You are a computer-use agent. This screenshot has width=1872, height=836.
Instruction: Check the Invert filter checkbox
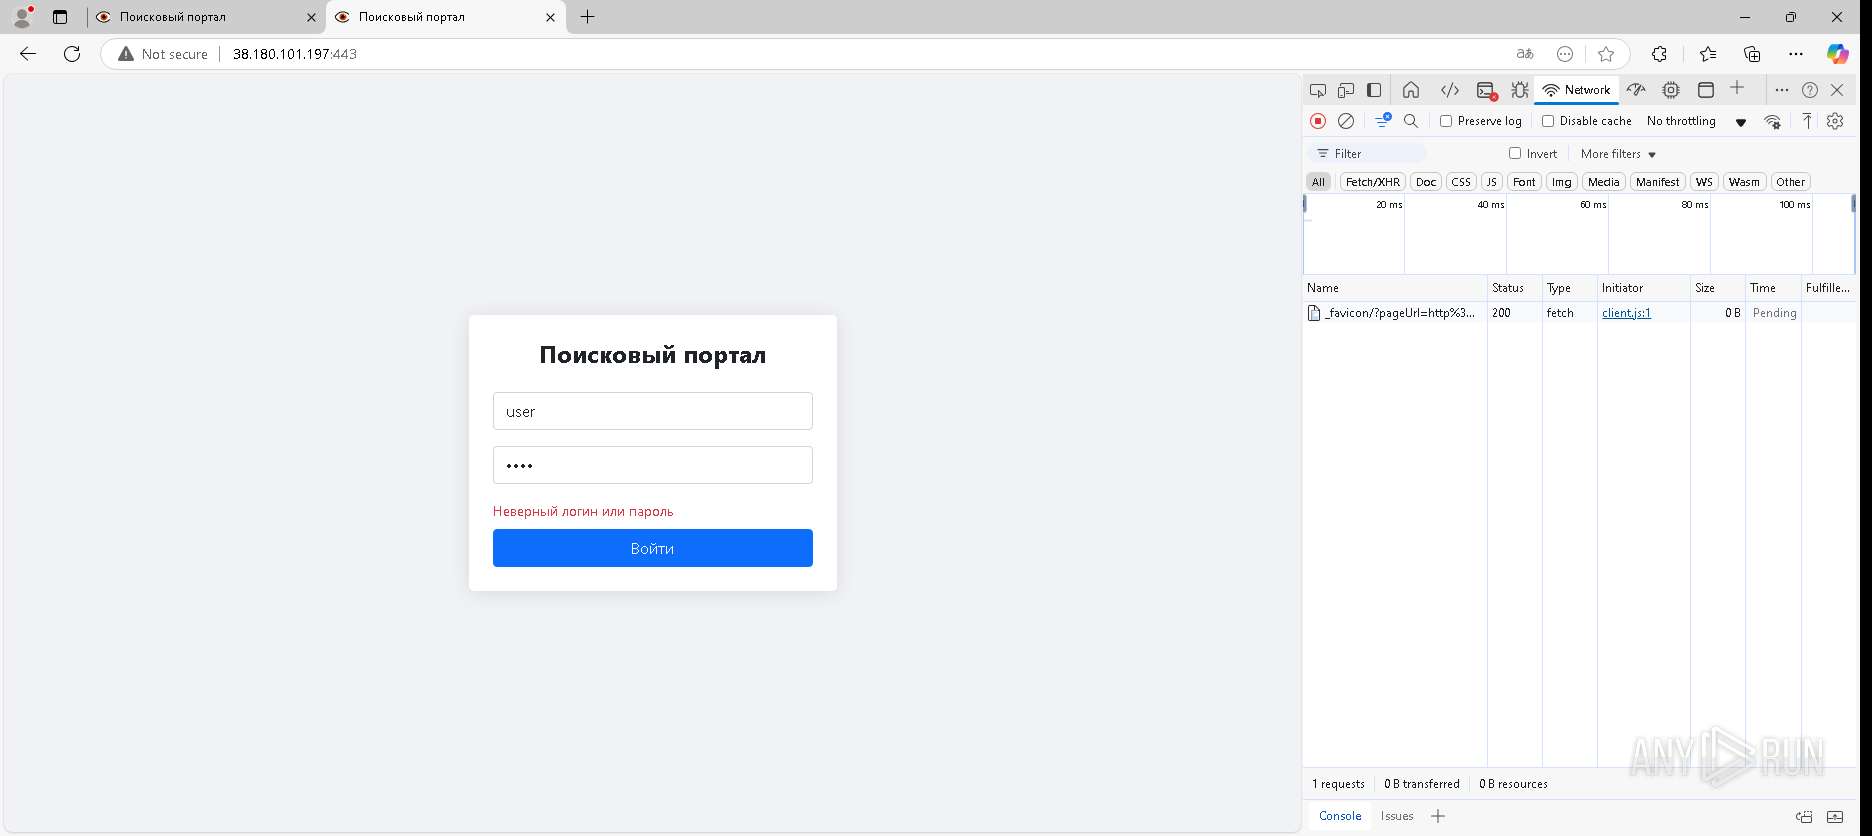click(x=1515, y=153)
